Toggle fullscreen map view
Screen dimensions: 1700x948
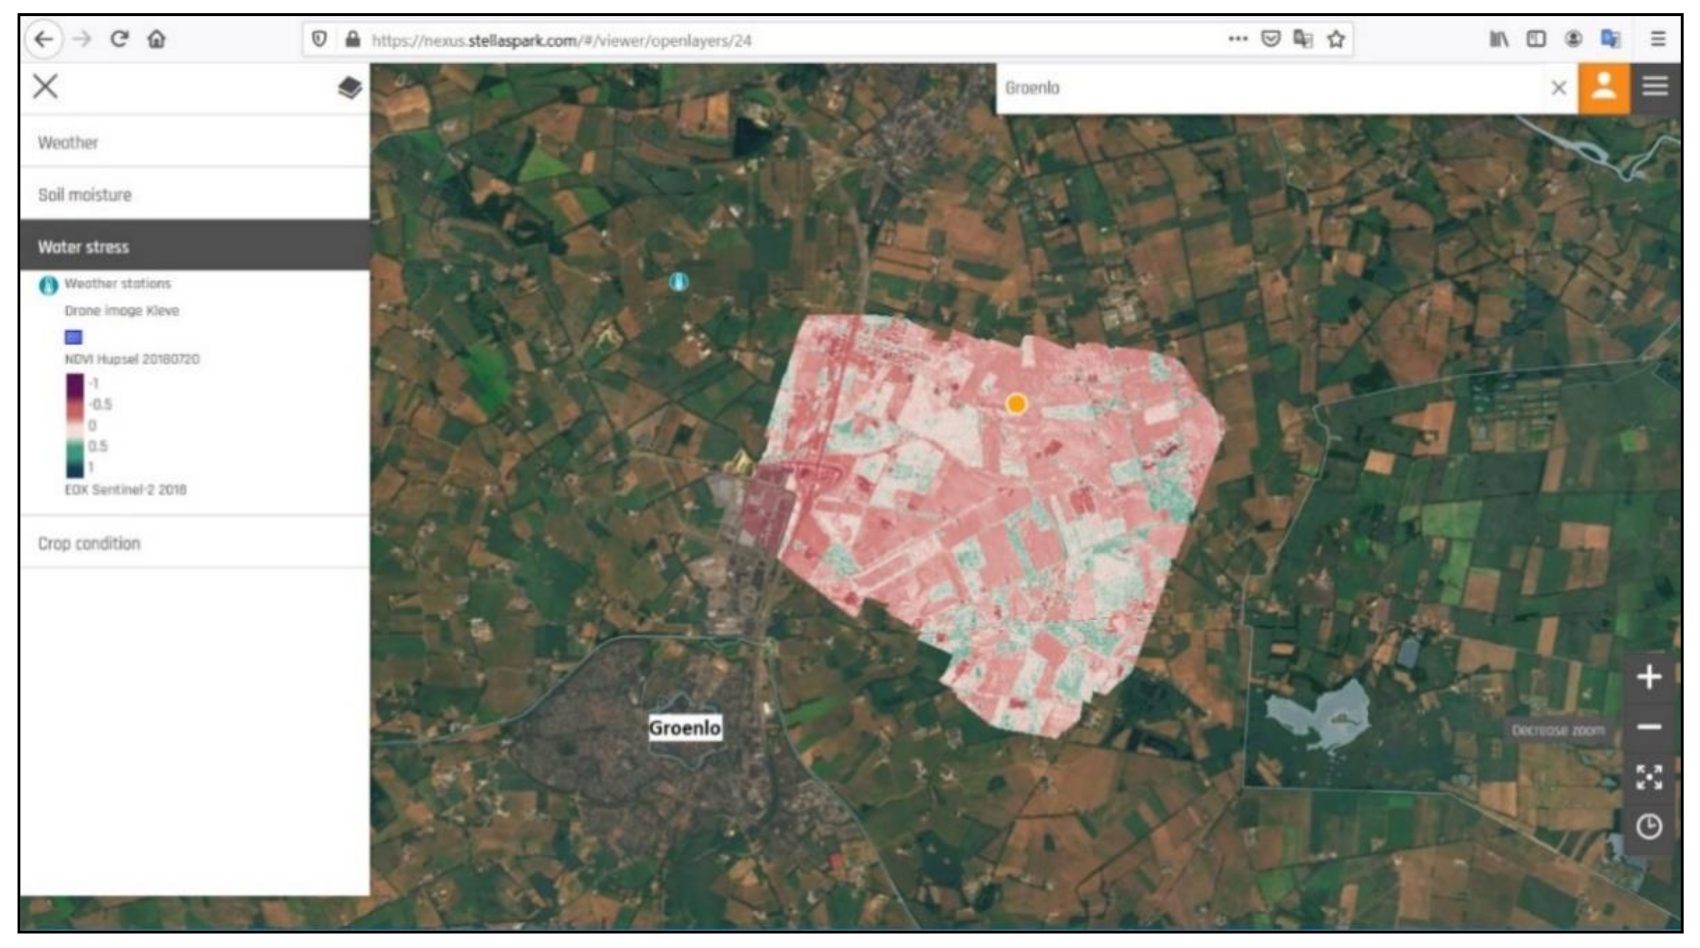coord(1648,777)
